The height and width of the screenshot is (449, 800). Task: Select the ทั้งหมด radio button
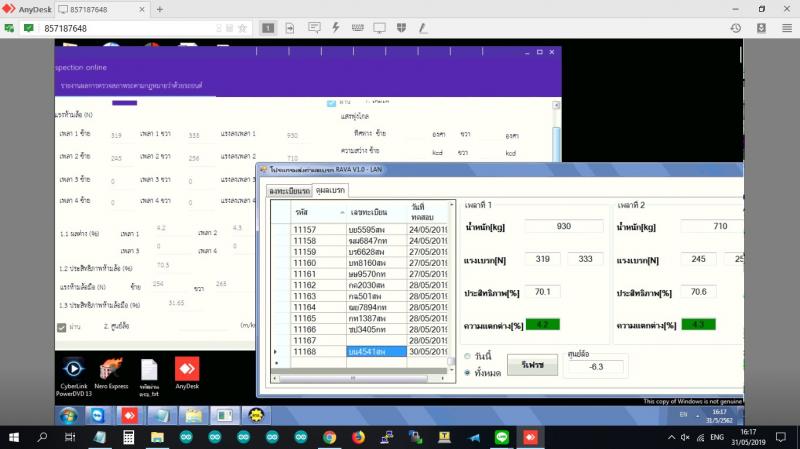pyautogui.click(x=467, y=373)
